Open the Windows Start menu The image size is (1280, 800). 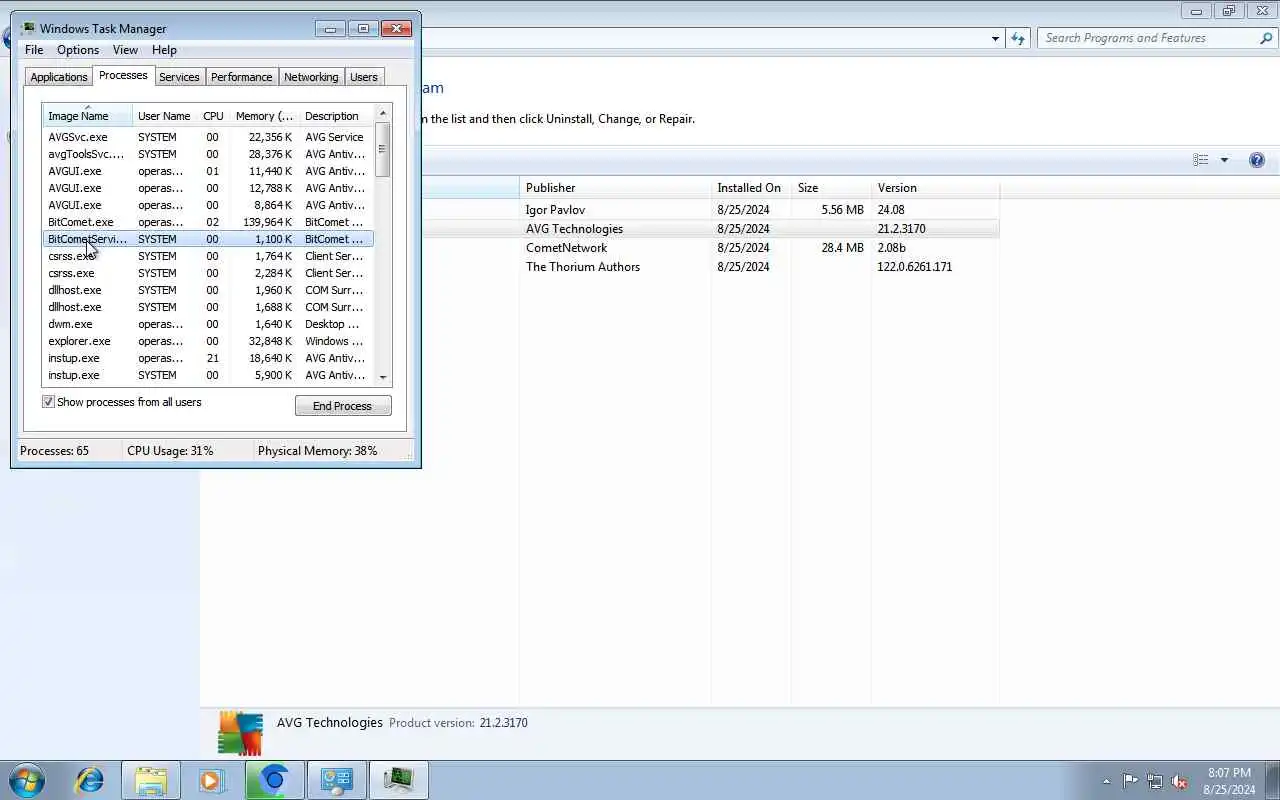(x=27, y=780)
